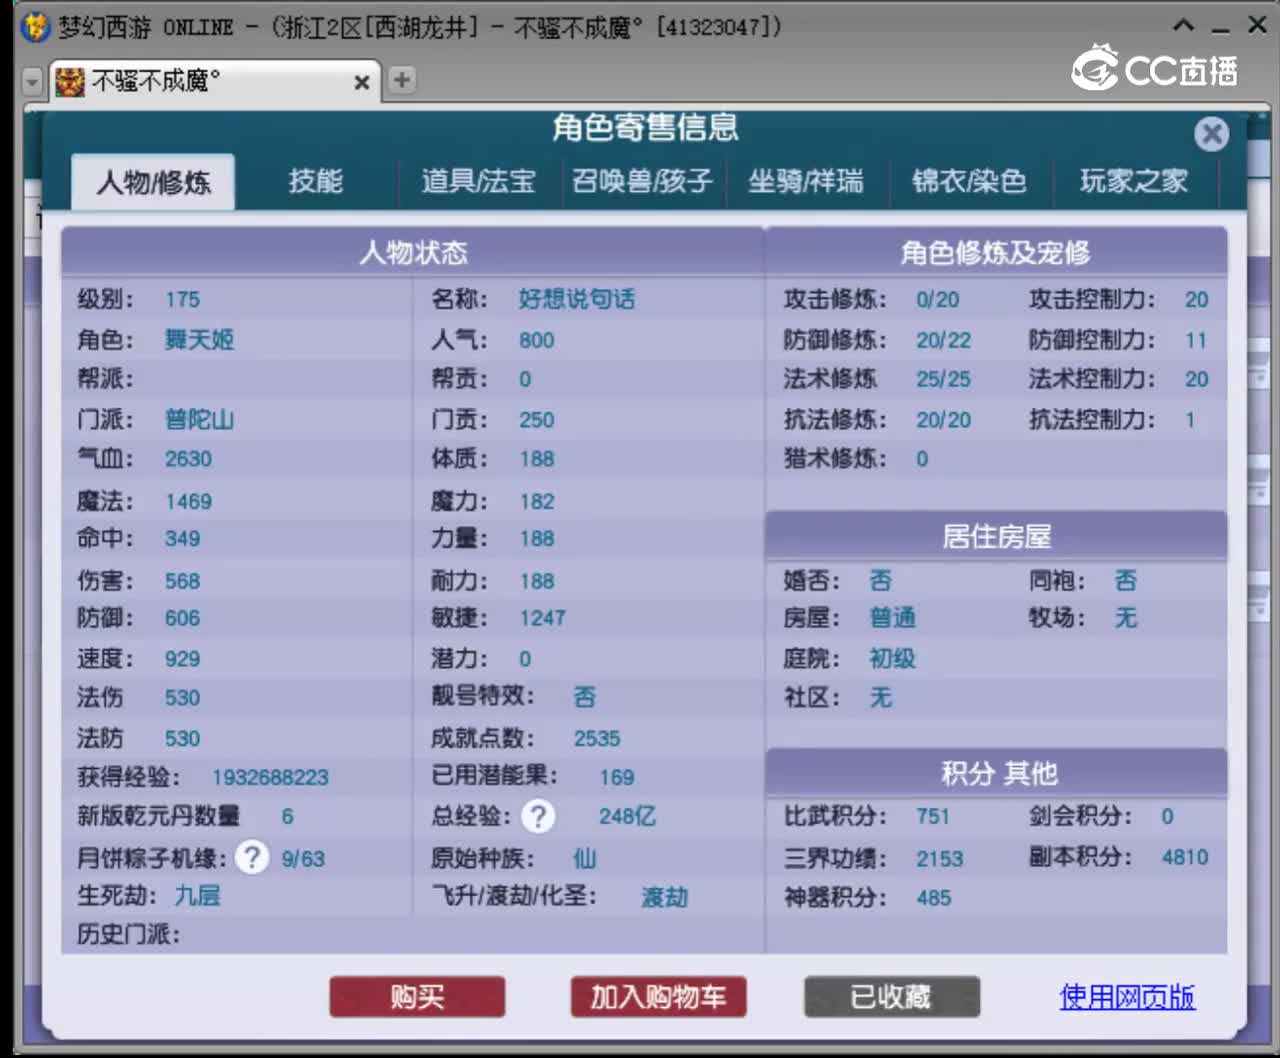1280x1058 pixels.
Task: Select the 不骚不成魔 window tab
Action: click(215, 81)
